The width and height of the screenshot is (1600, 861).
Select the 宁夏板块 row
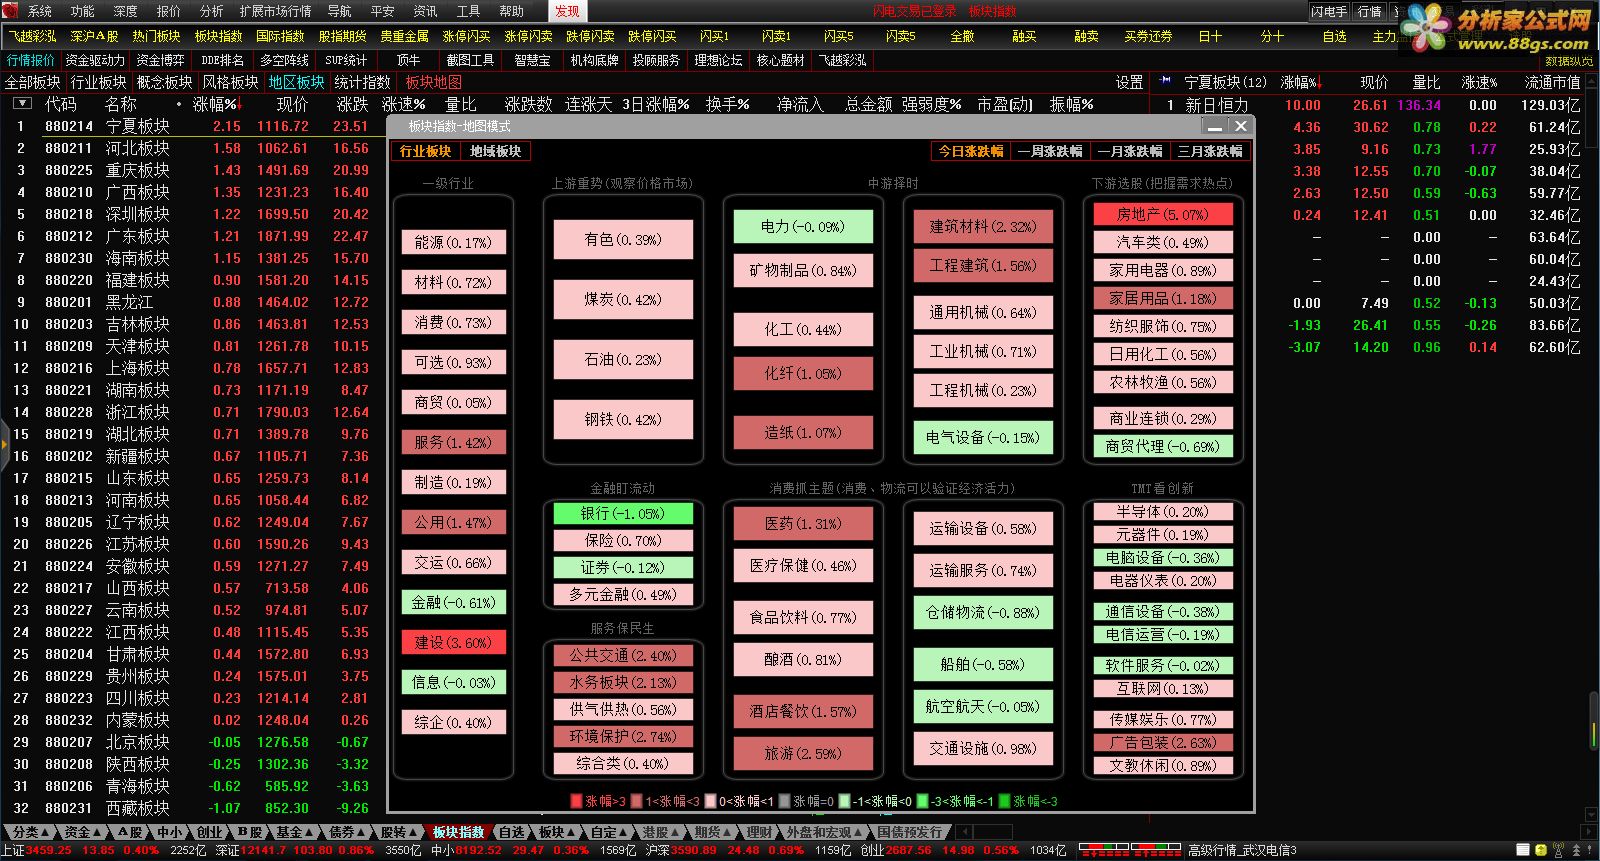[x=194, y=126]
